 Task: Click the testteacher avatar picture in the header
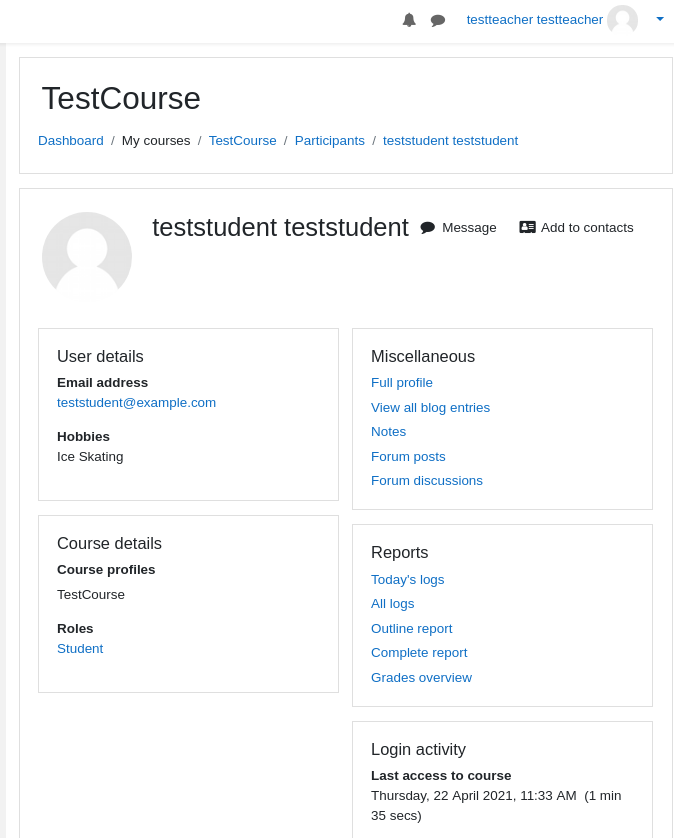(x=622, y=19)
